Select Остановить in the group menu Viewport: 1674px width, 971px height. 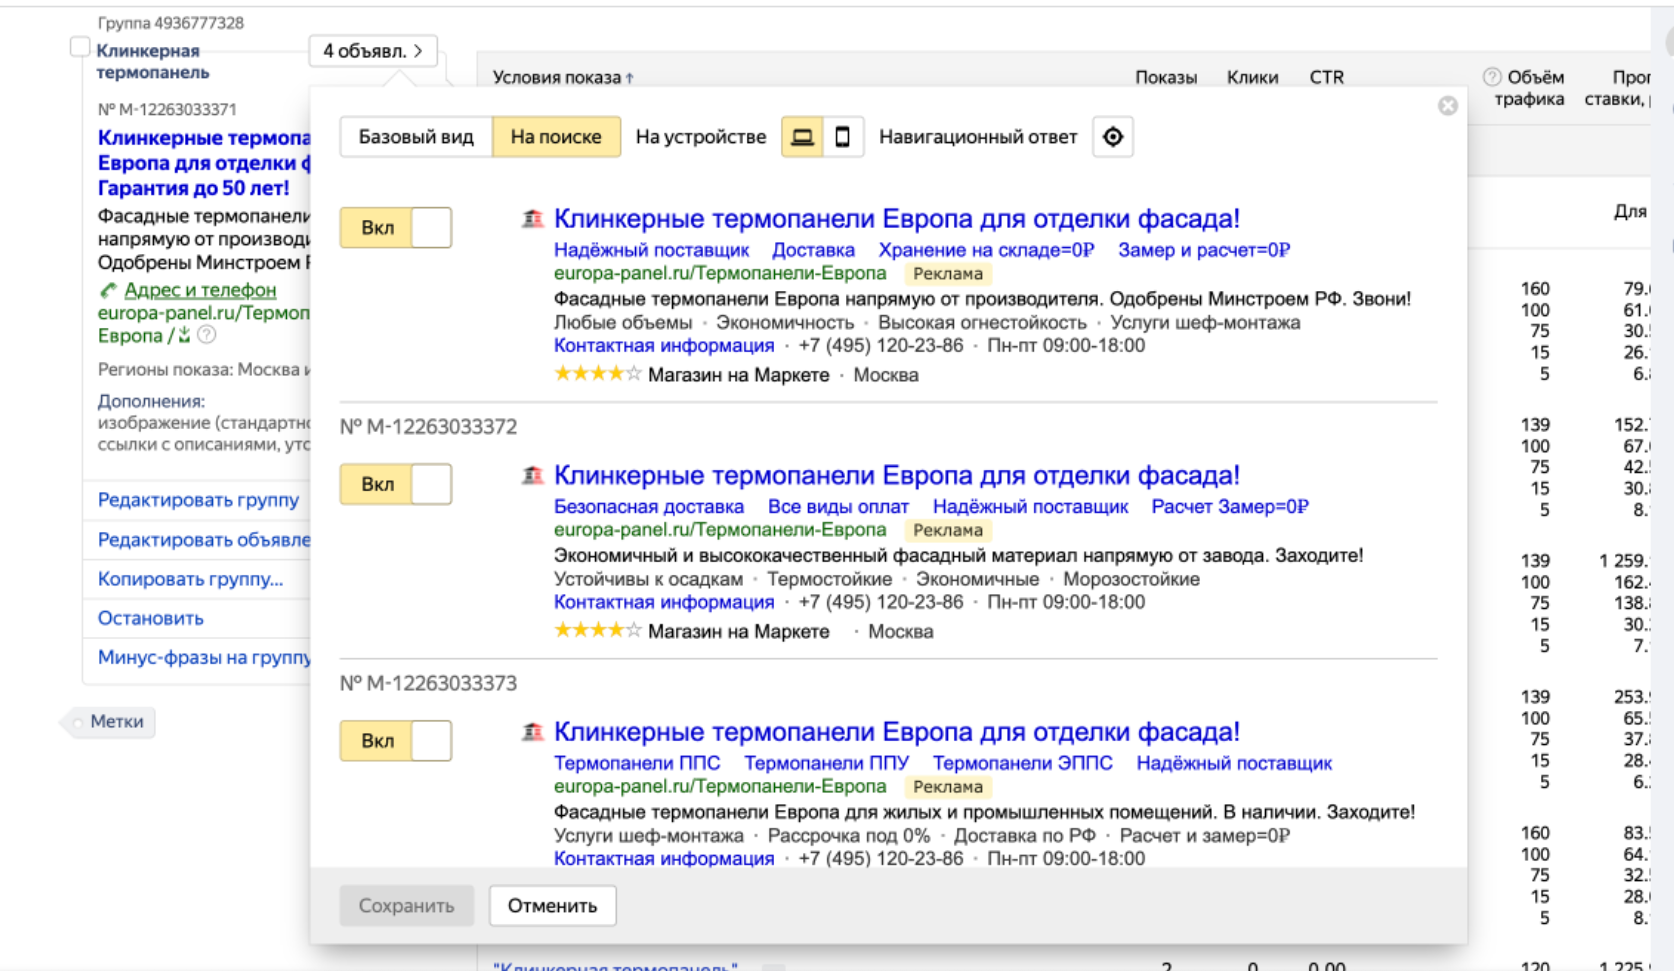[x=150, y=618]
